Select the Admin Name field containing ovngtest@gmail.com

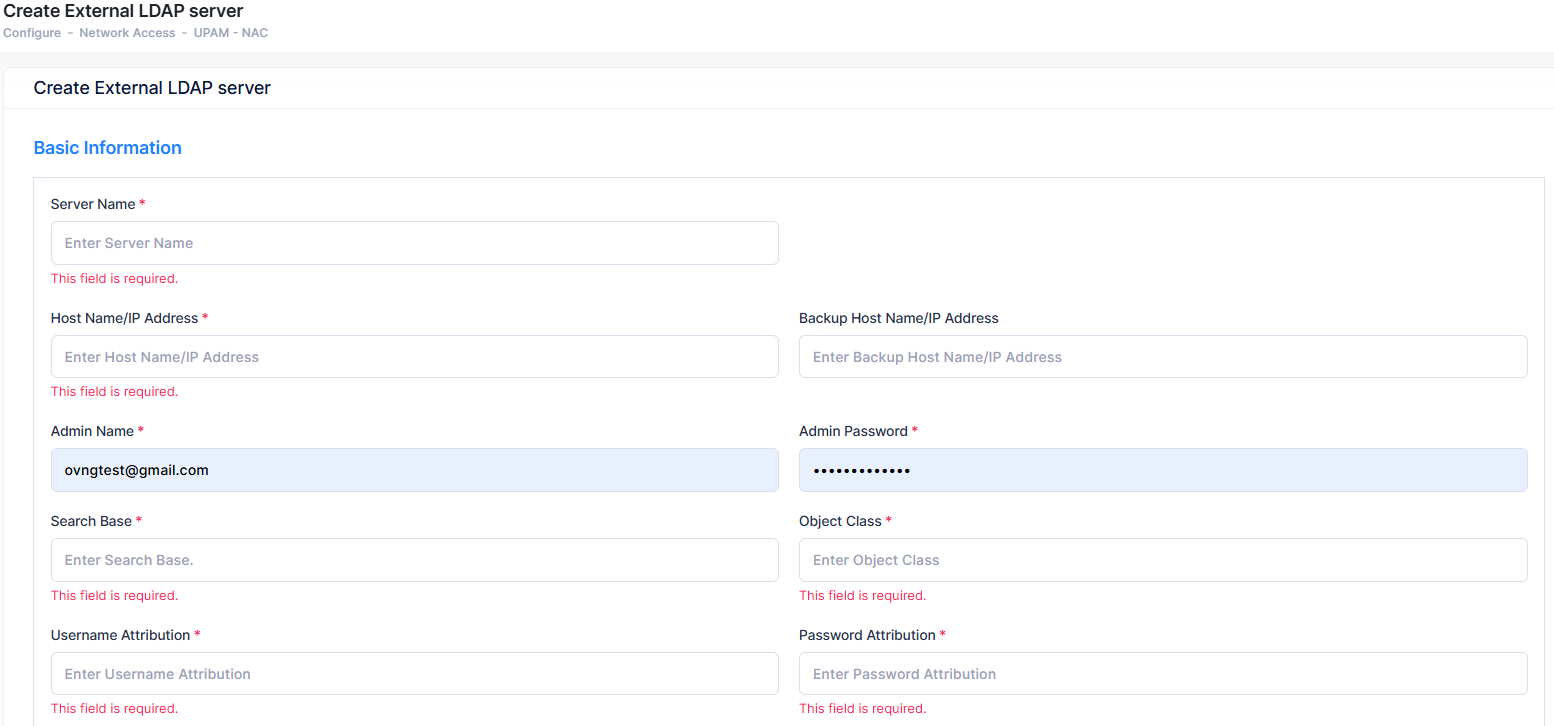[x=414, y=470]
